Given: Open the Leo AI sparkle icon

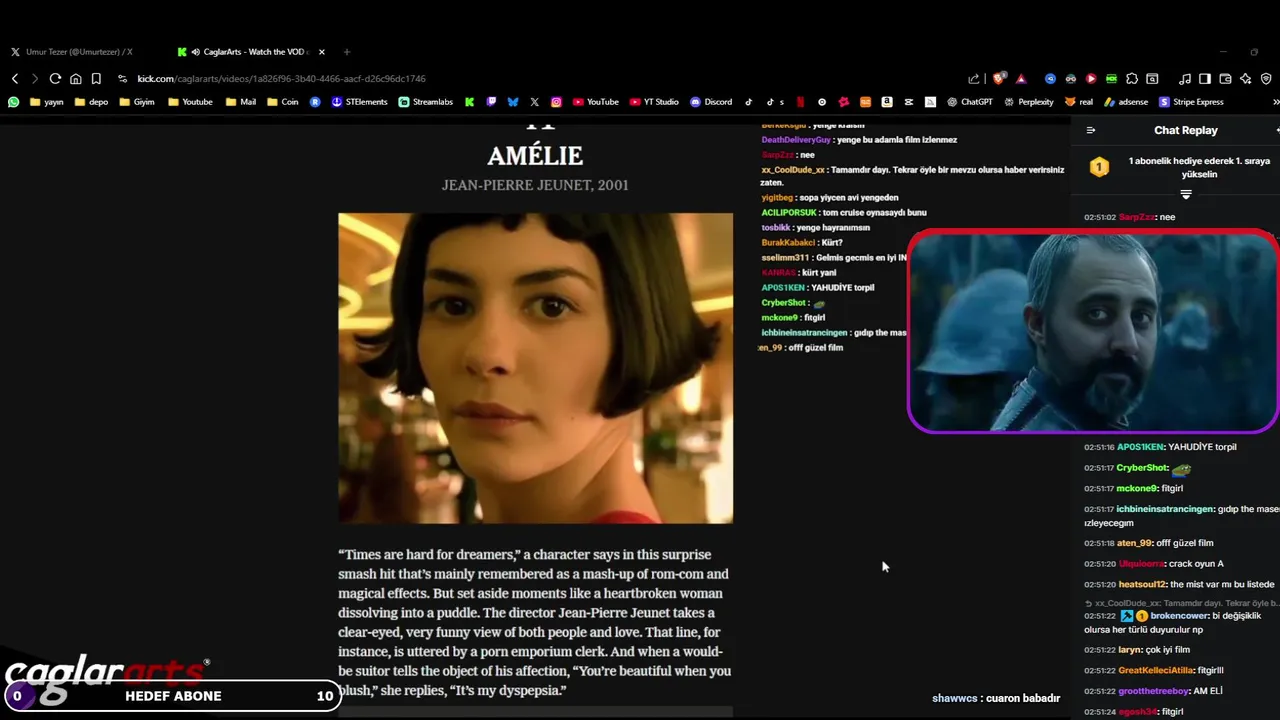Looking at the screenshot, I should coord(1245,79).
